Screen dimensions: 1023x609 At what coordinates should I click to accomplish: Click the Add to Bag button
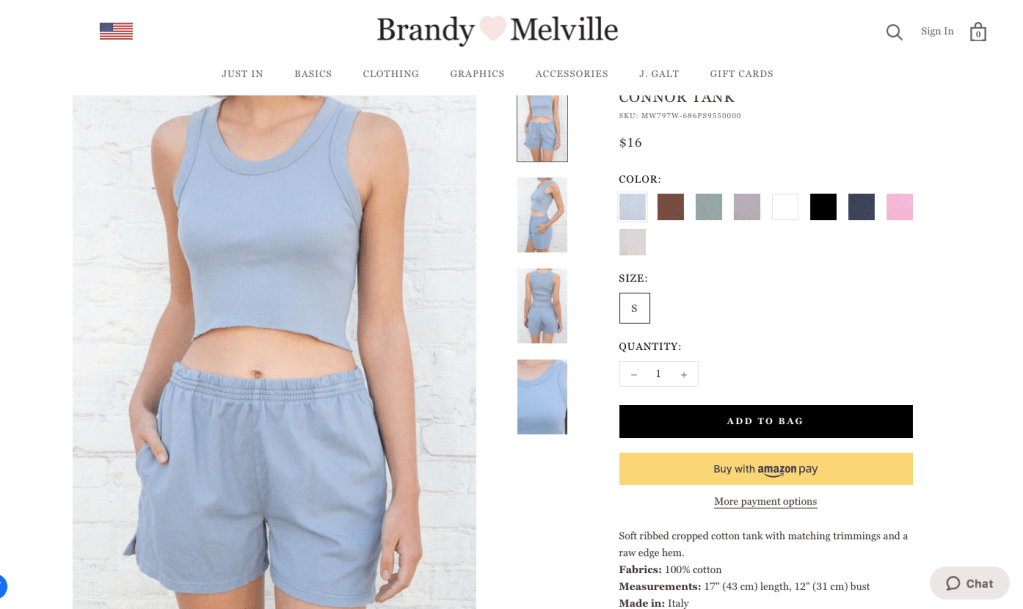click(765, 421)
